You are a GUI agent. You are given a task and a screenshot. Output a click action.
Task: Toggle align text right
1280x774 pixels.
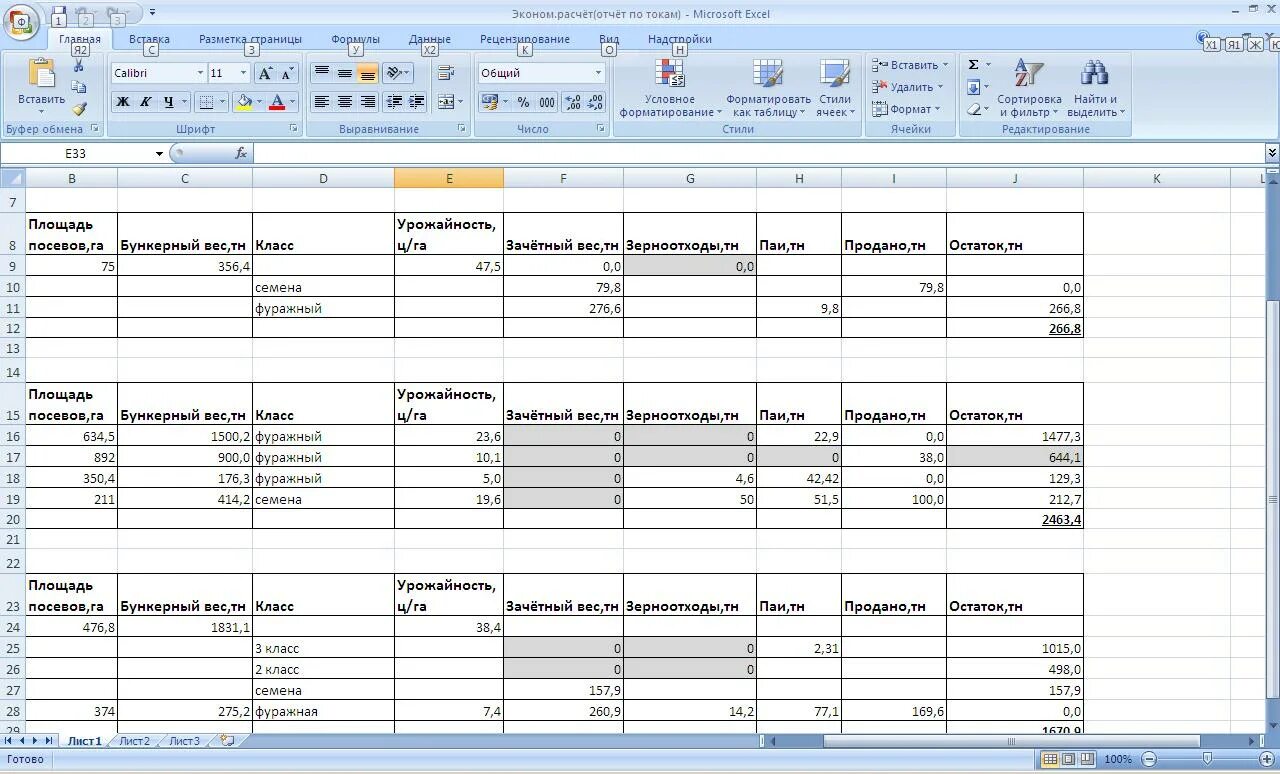pos(368,102)
